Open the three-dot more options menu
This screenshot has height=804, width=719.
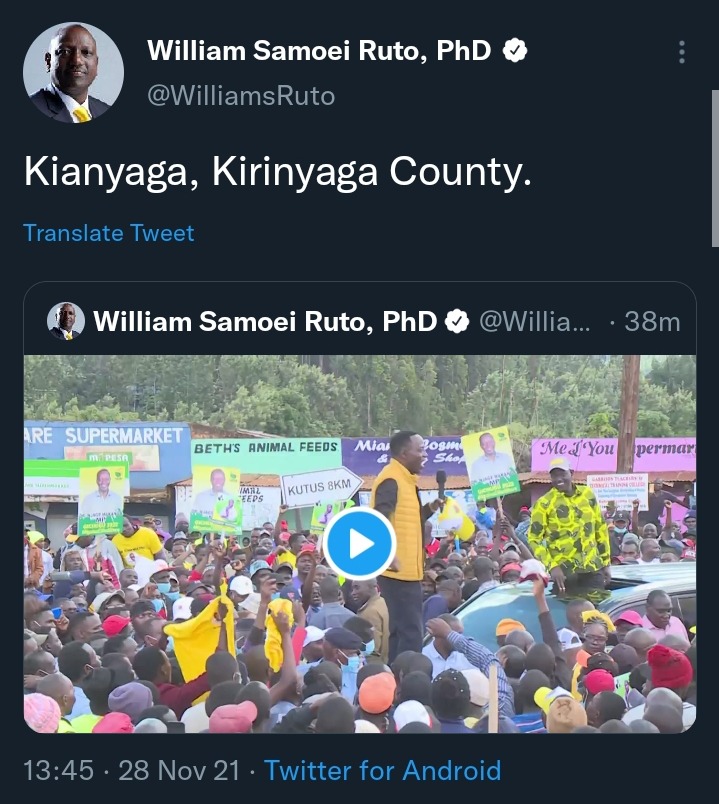click(682, 52)
